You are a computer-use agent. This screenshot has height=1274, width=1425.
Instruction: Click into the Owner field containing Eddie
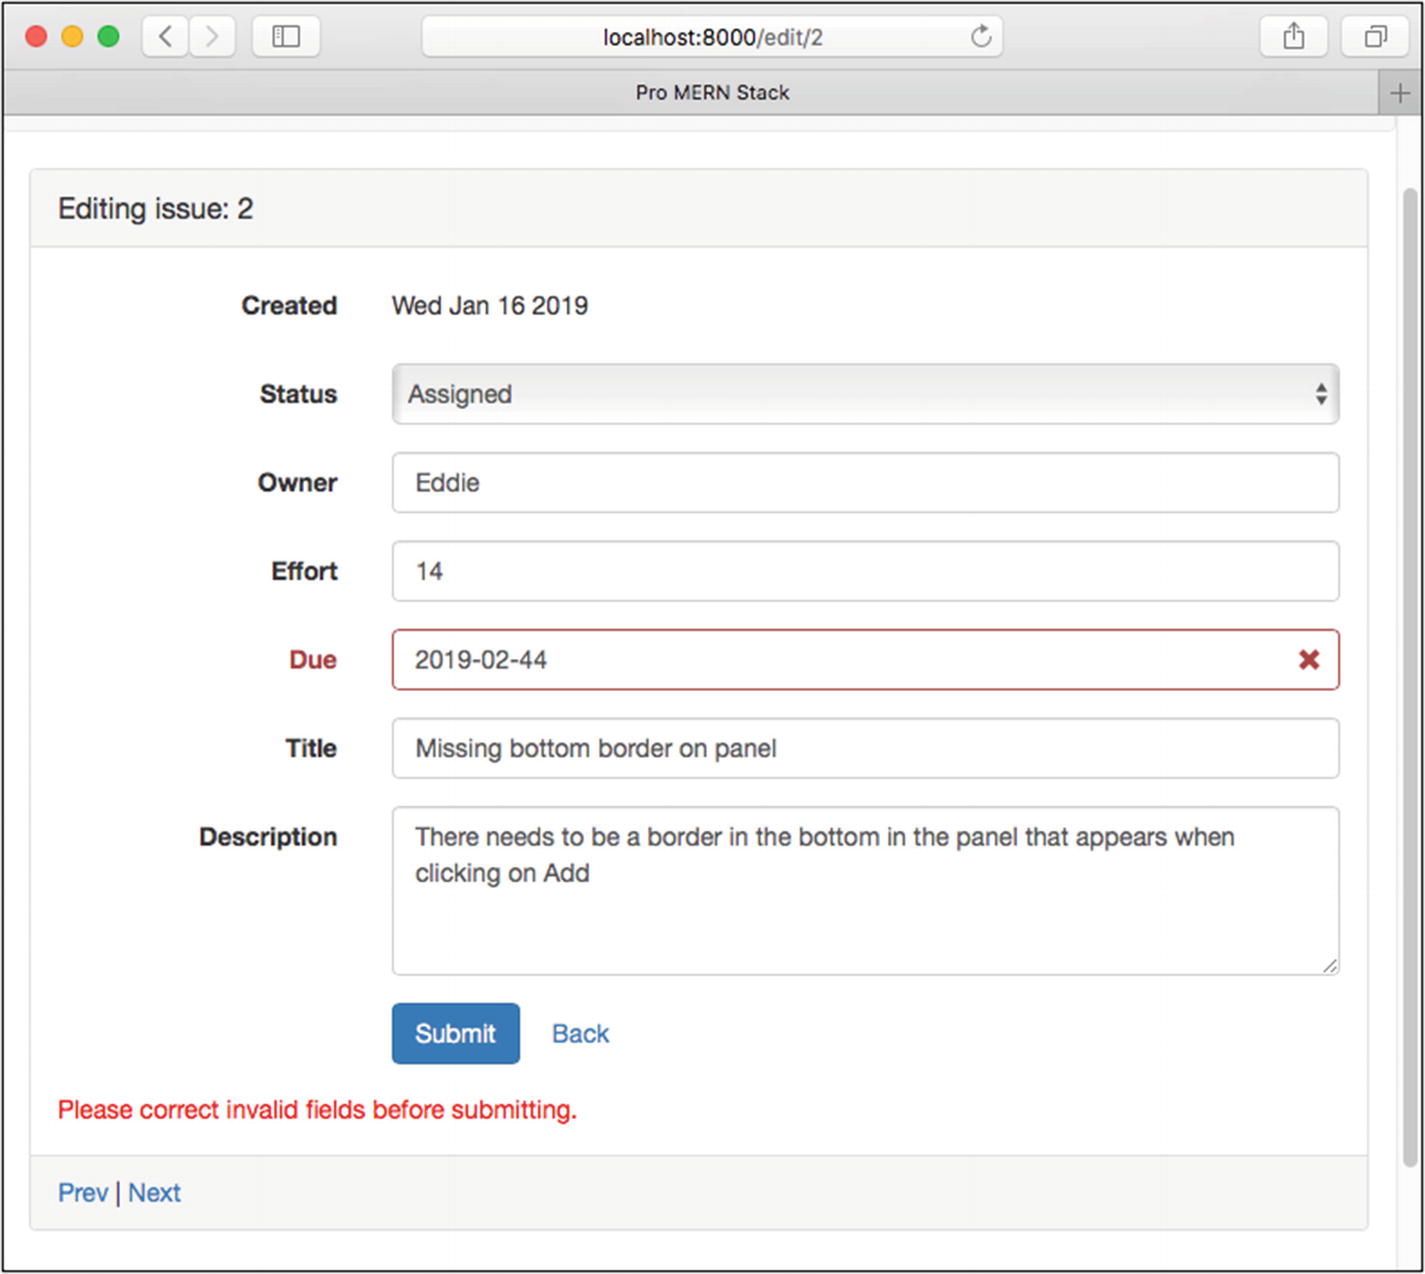pos(865,483)
